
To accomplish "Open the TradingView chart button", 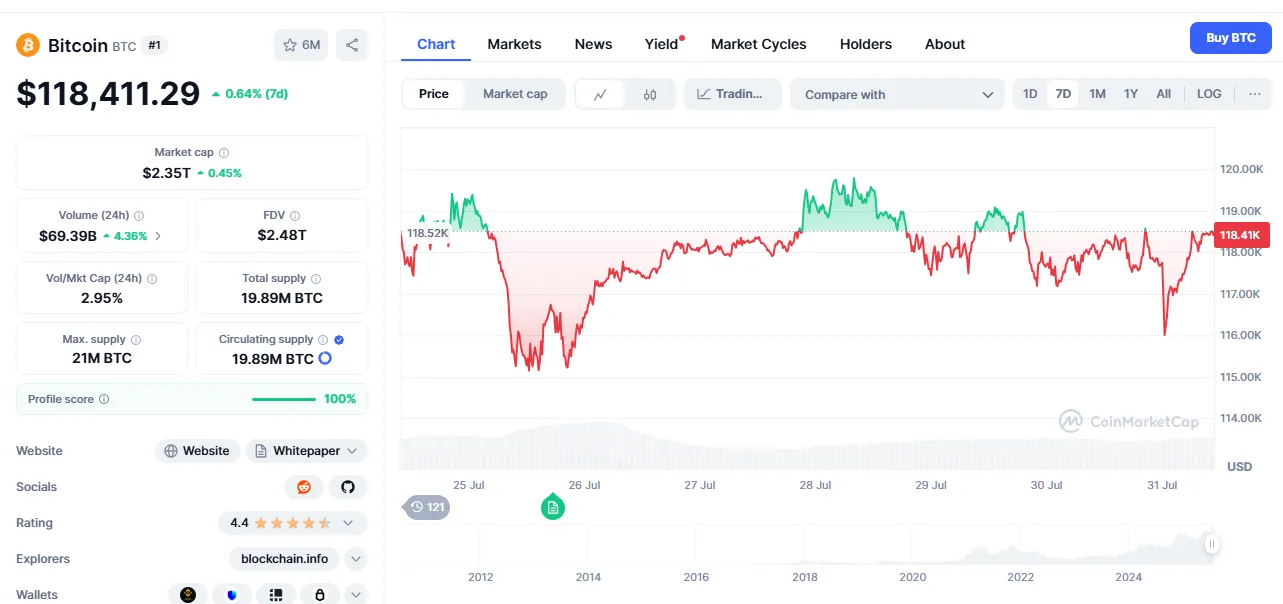I will pos(731,94).
